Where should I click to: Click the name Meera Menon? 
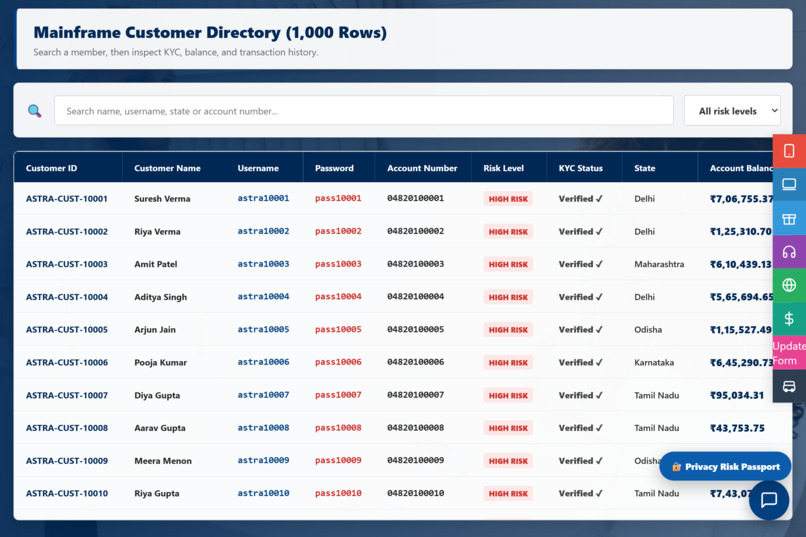(162, 460)
